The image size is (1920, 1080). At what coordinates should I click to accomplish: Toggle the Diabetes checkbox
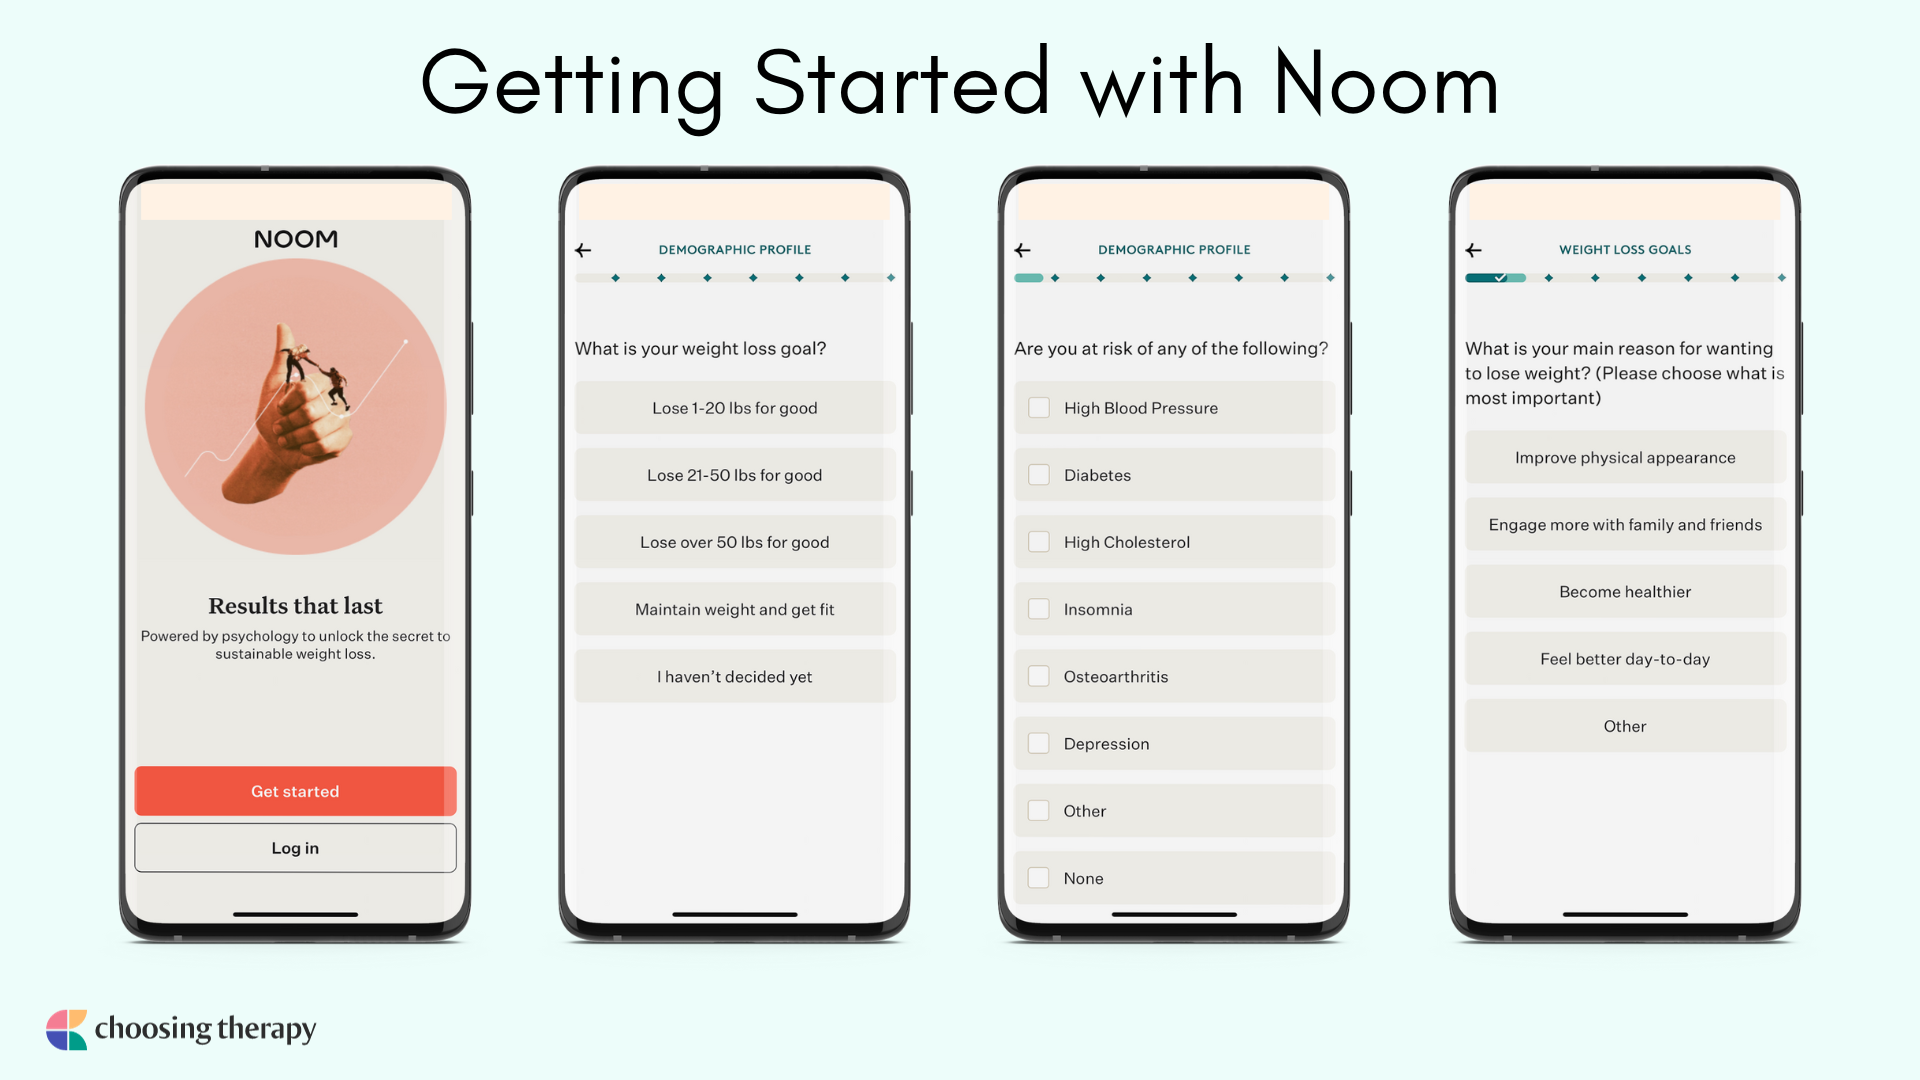tap(1038, 475)
